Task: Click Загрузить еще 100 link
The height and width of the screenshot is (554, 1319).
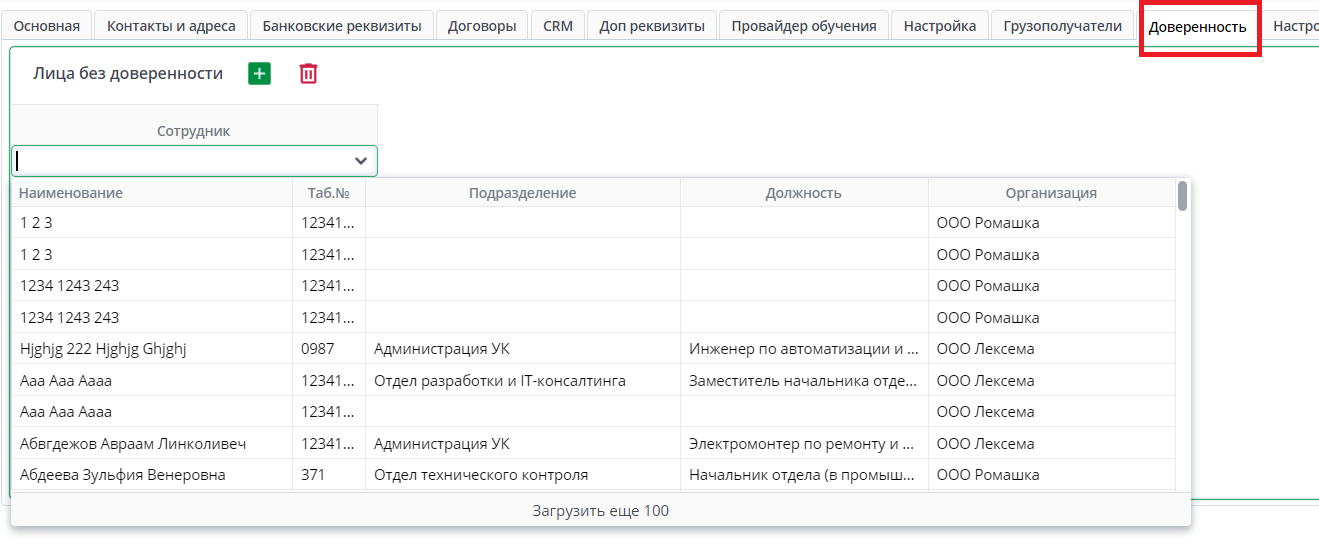Action: point(600,511)
